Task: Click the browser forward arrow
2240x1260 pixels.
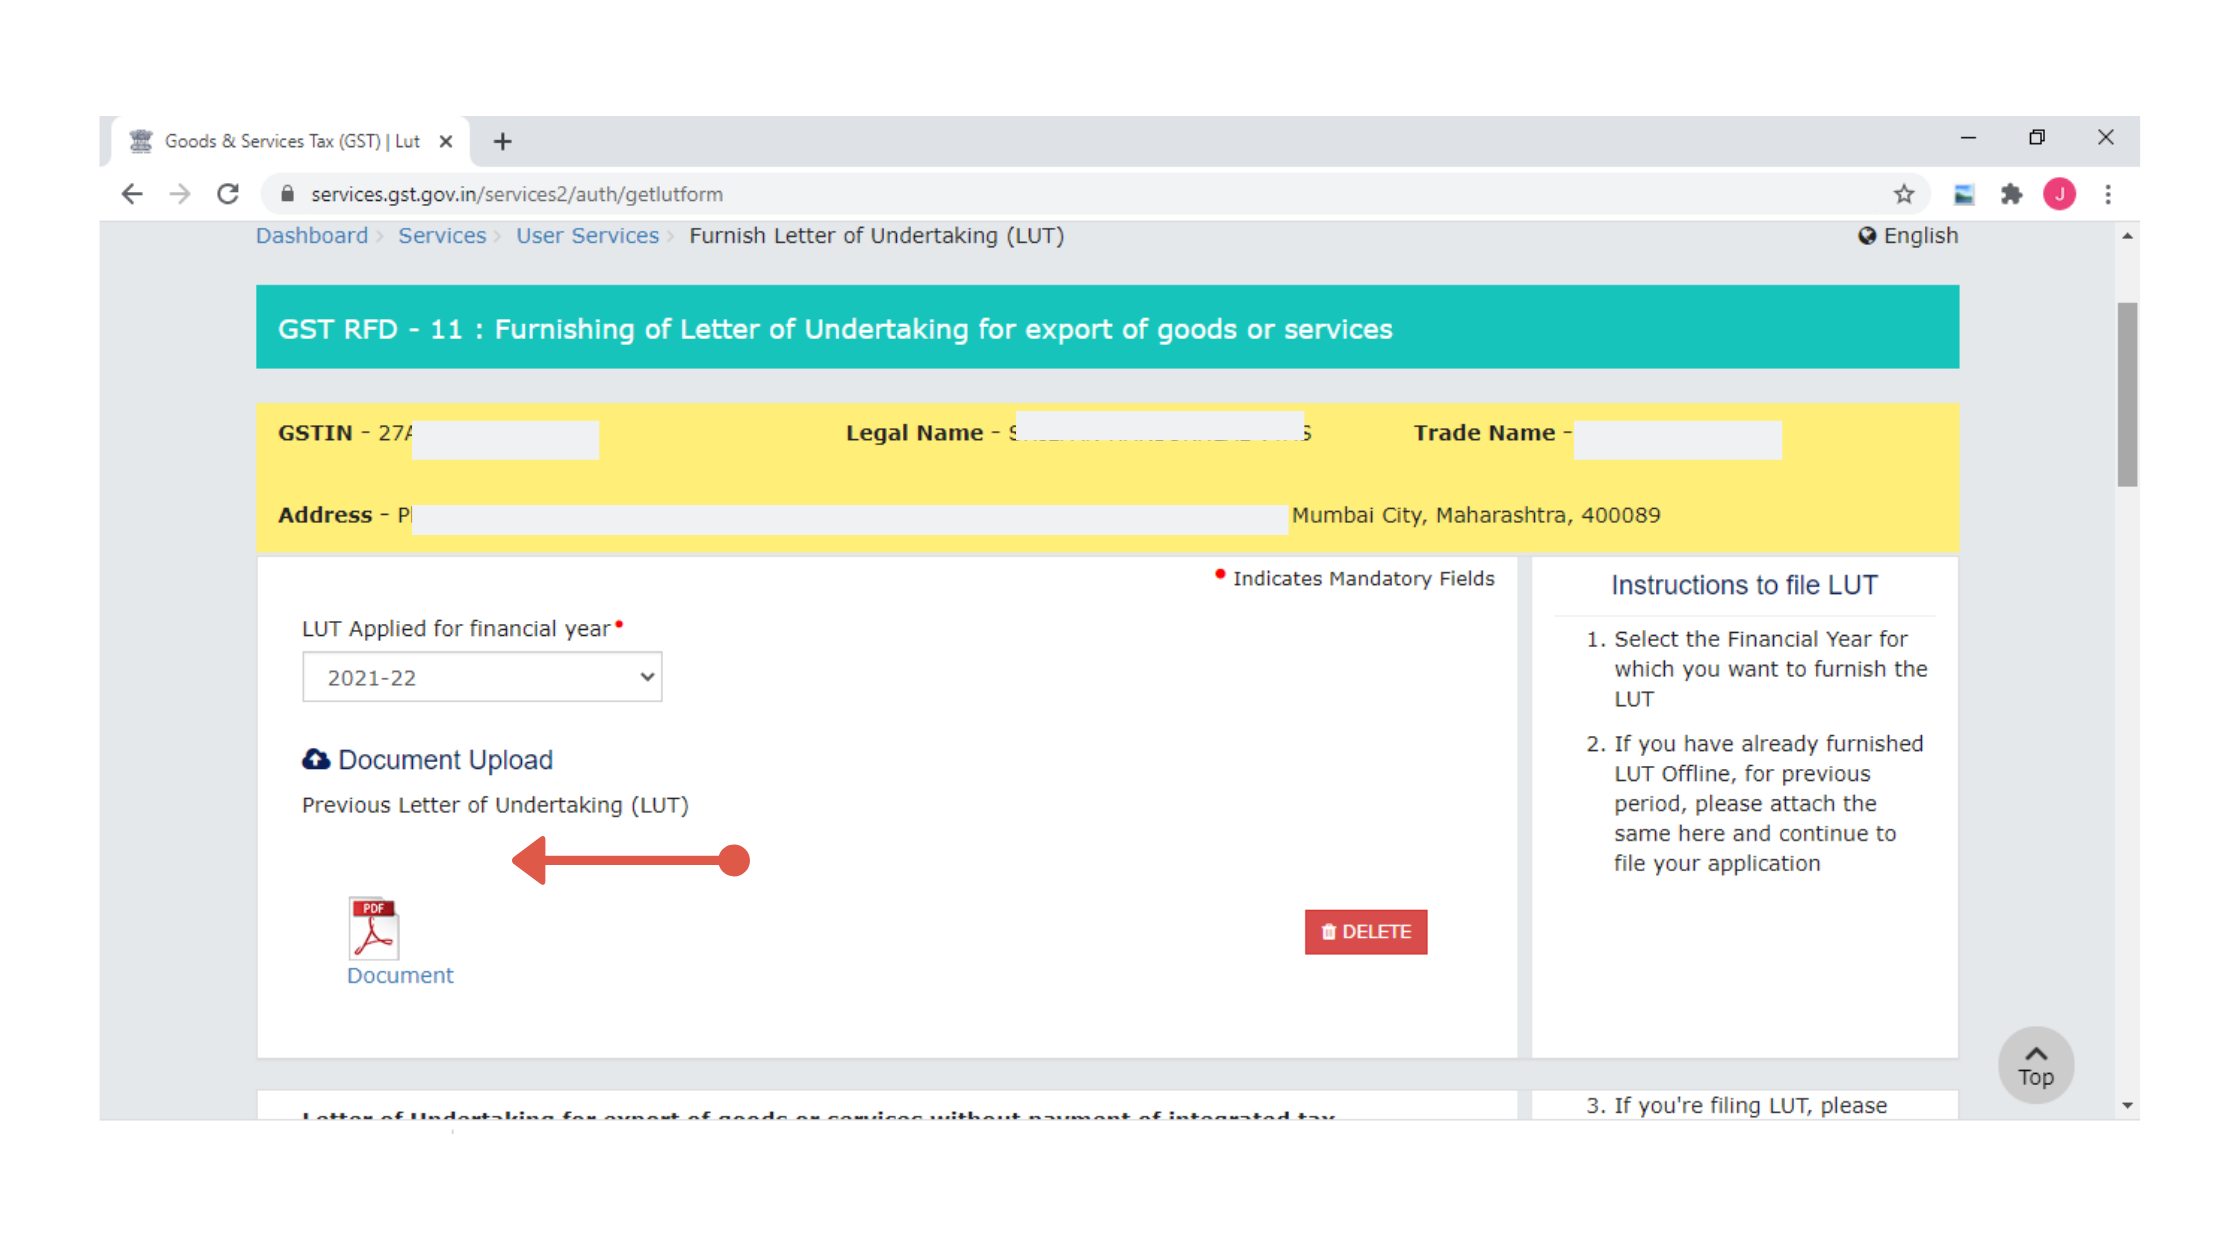Action: (x=180, y=194)
